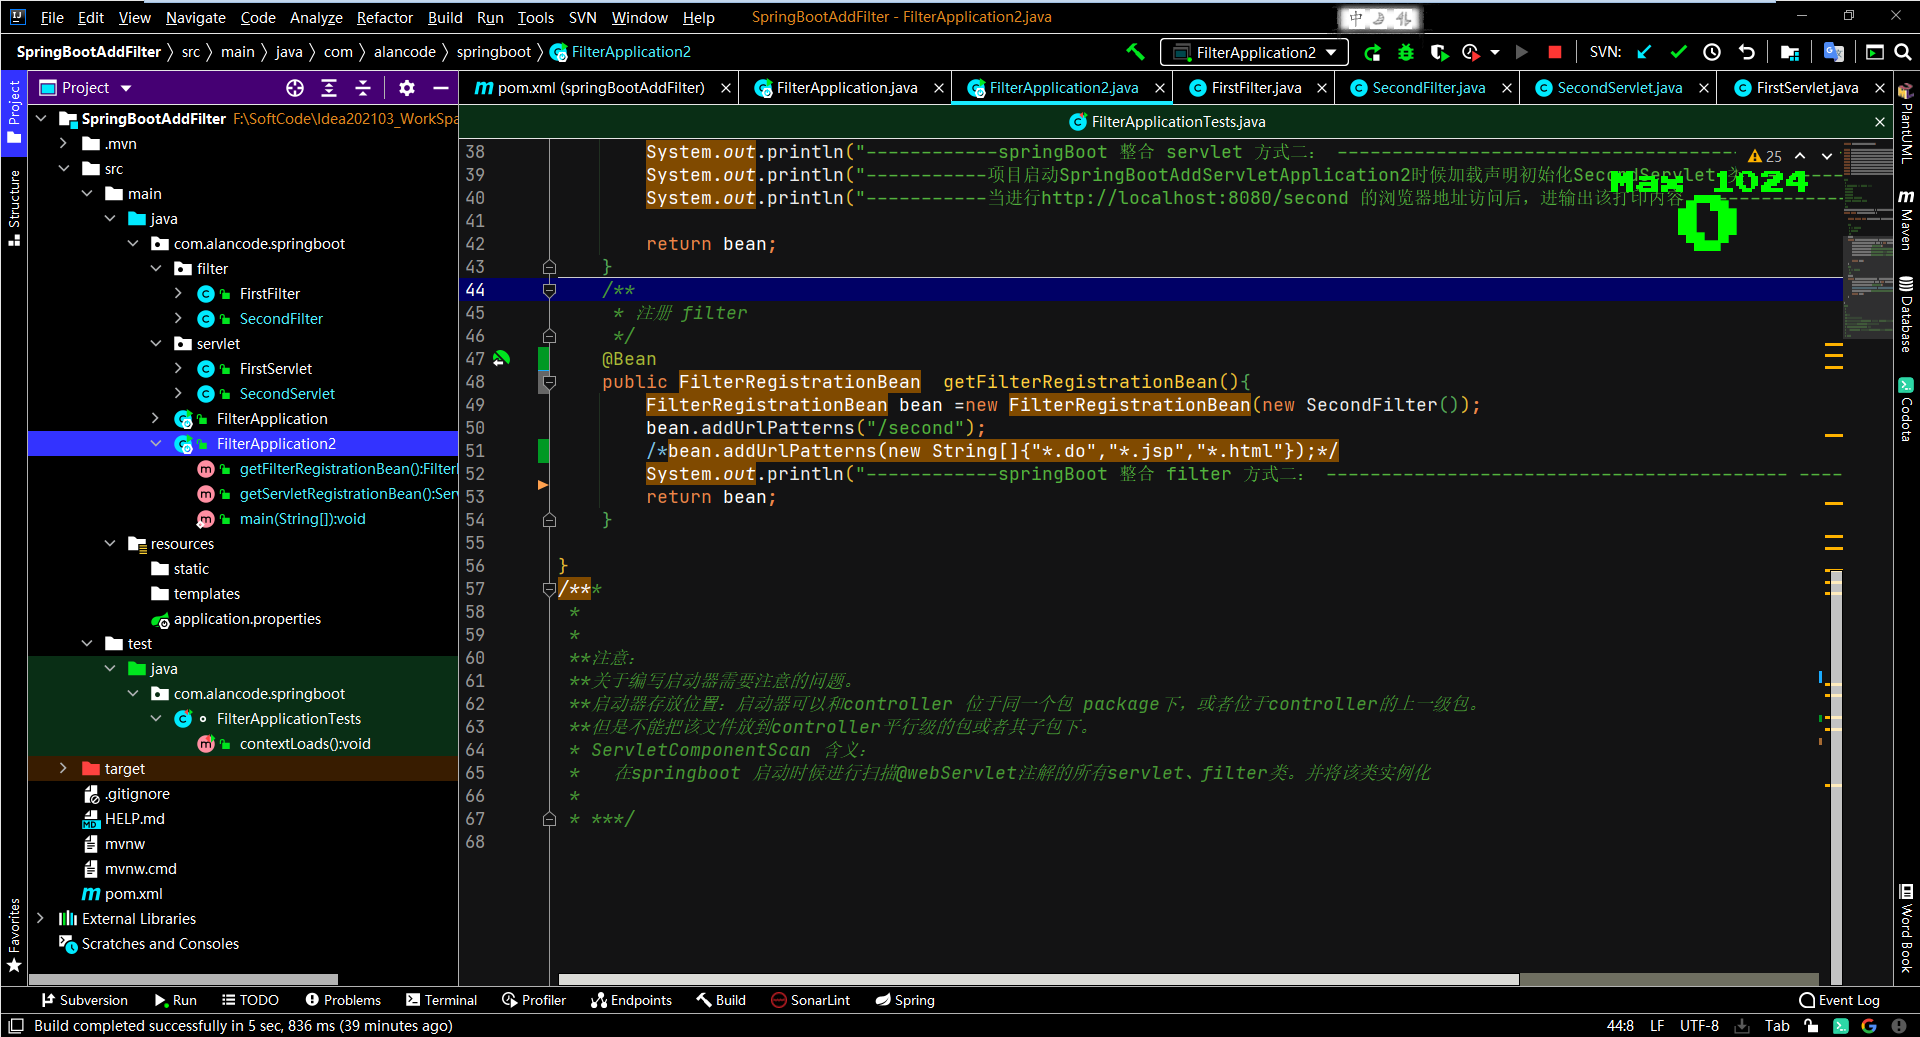The width and height of the screenshot is (1920, 1037).
Task: Open the Endpoints tool window
Action: tap(631, 1000)
